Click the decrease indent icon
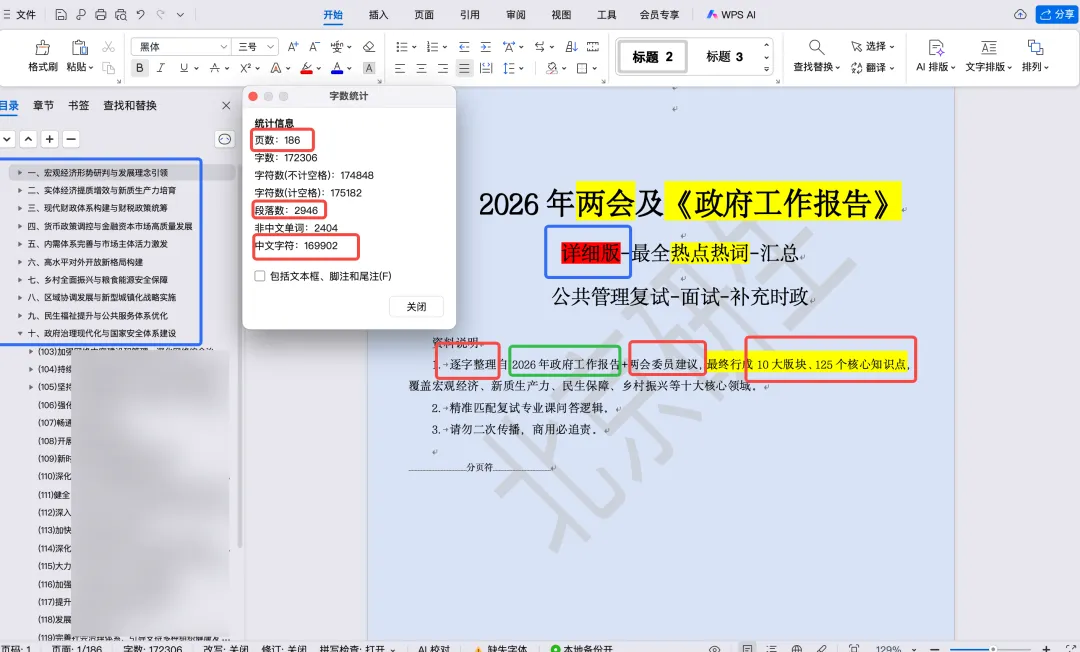The image size is (1080, 652). pos(464,47)
